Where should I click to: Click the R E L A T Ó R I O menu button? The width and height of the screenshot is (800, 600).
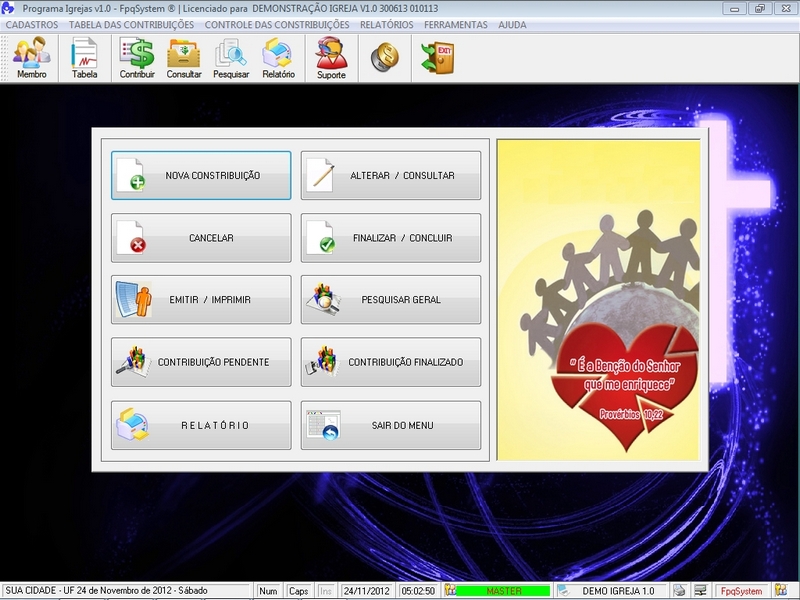click(x=201, y=425)
